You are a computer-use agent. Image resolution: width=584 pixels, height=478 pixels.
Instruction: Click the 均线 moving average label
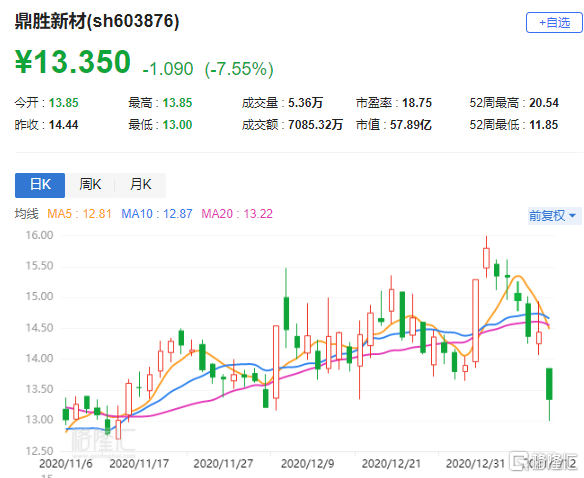[x=26, y=214]
